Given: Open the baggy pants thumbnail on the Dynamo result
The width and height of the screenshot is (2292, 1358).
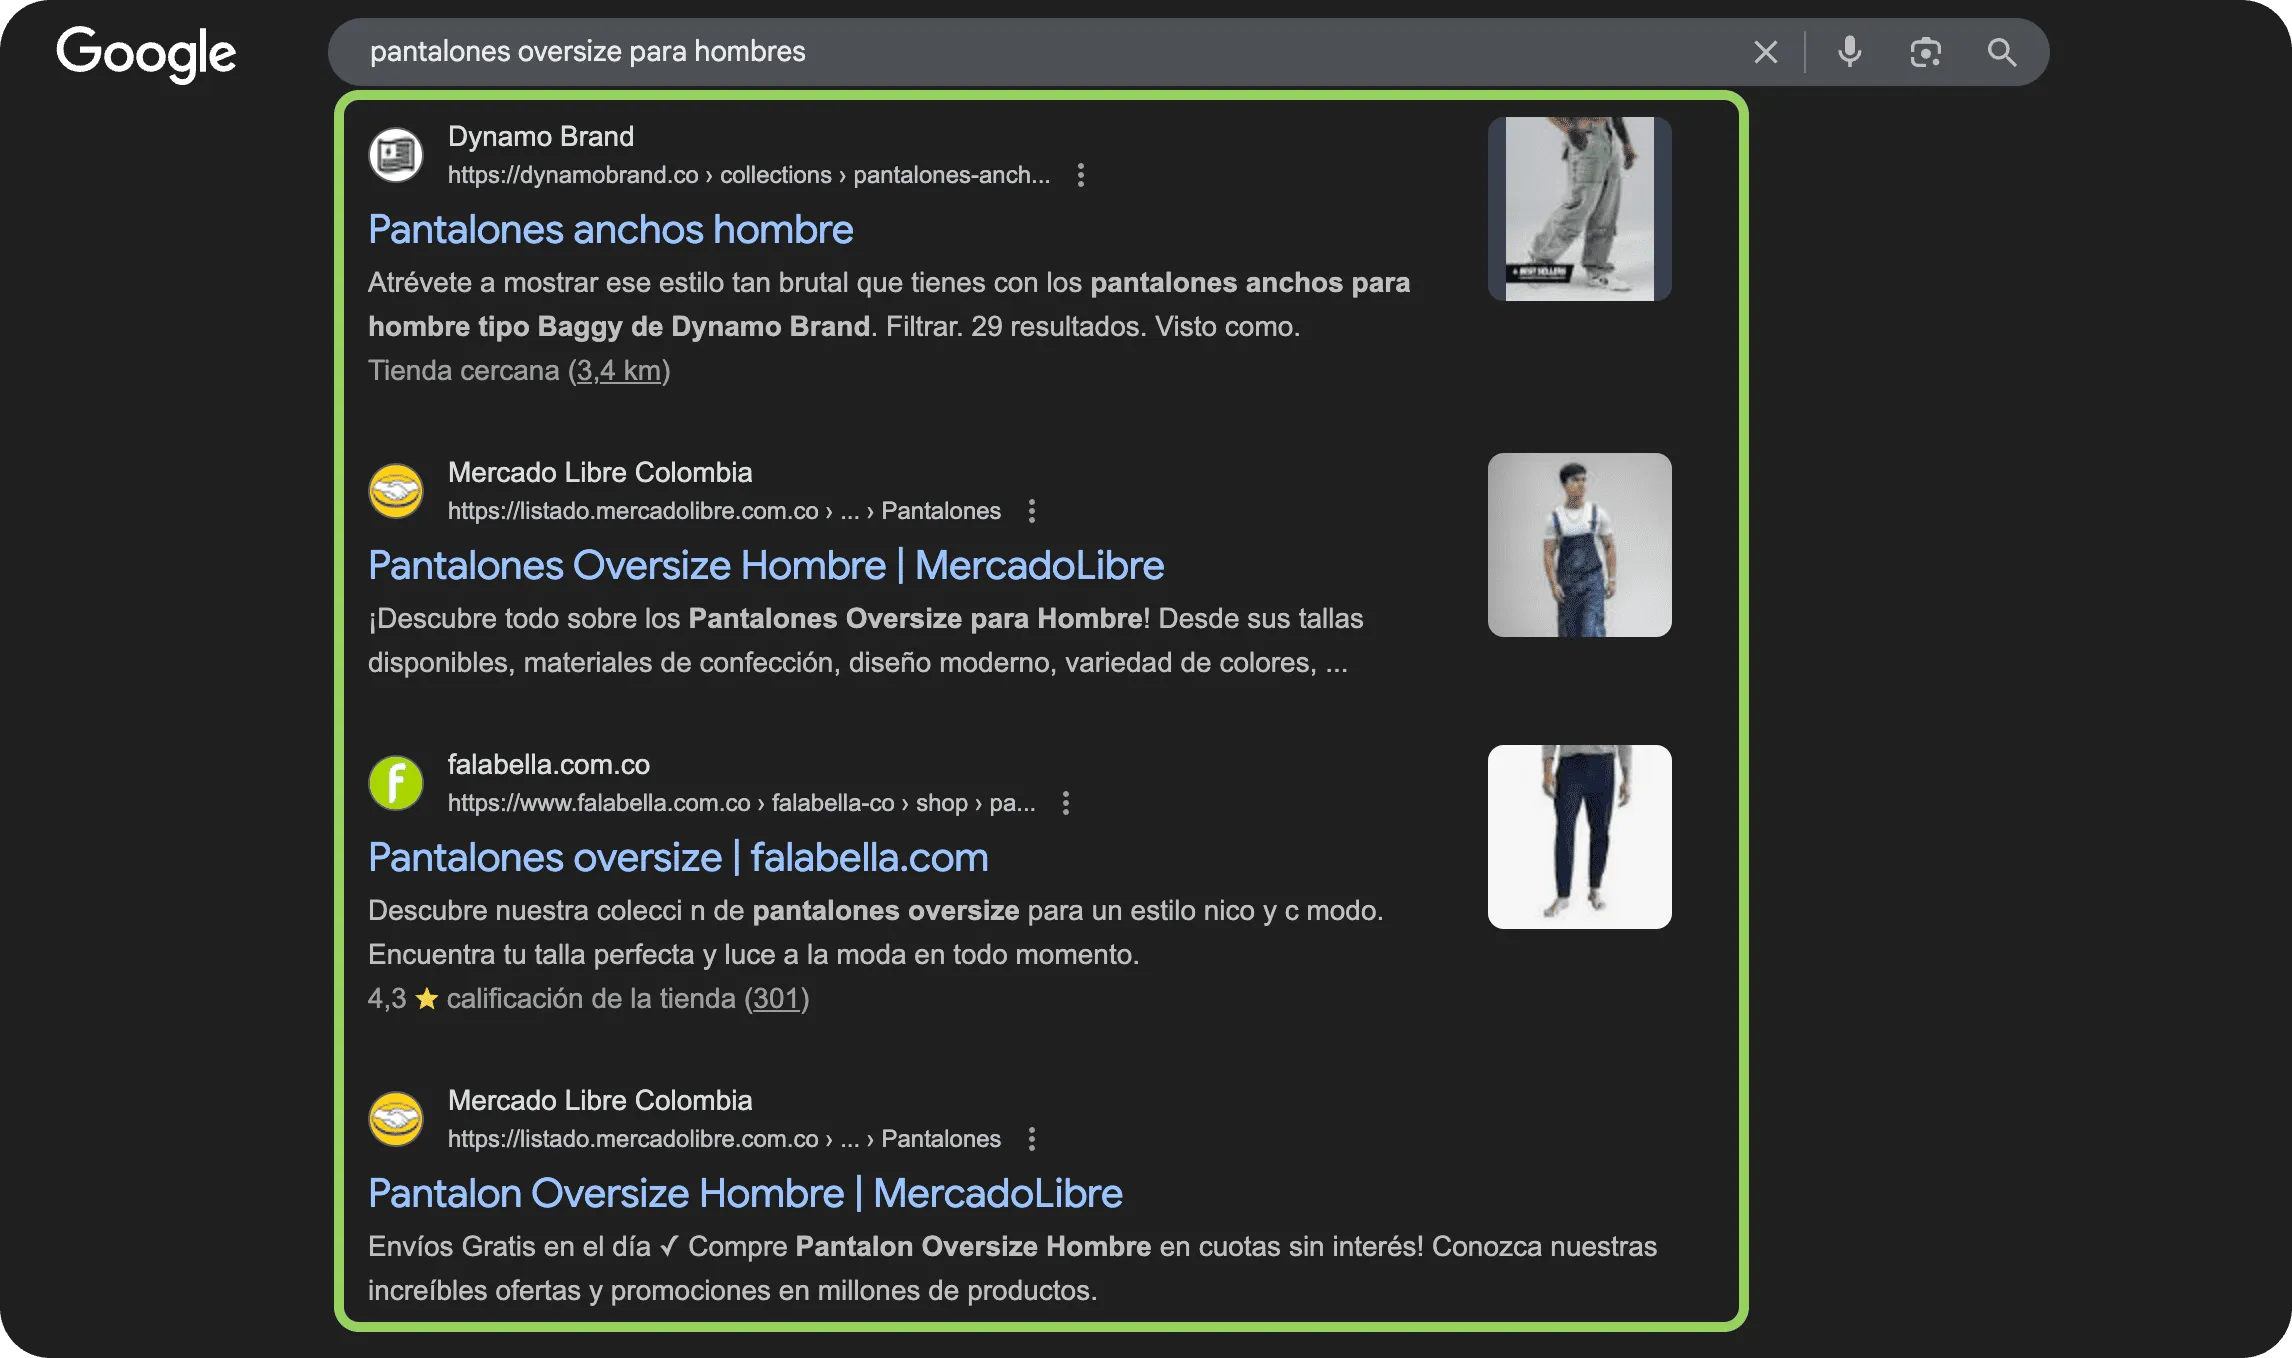Looking at the screenshot, I should (x=1579, y=209).
